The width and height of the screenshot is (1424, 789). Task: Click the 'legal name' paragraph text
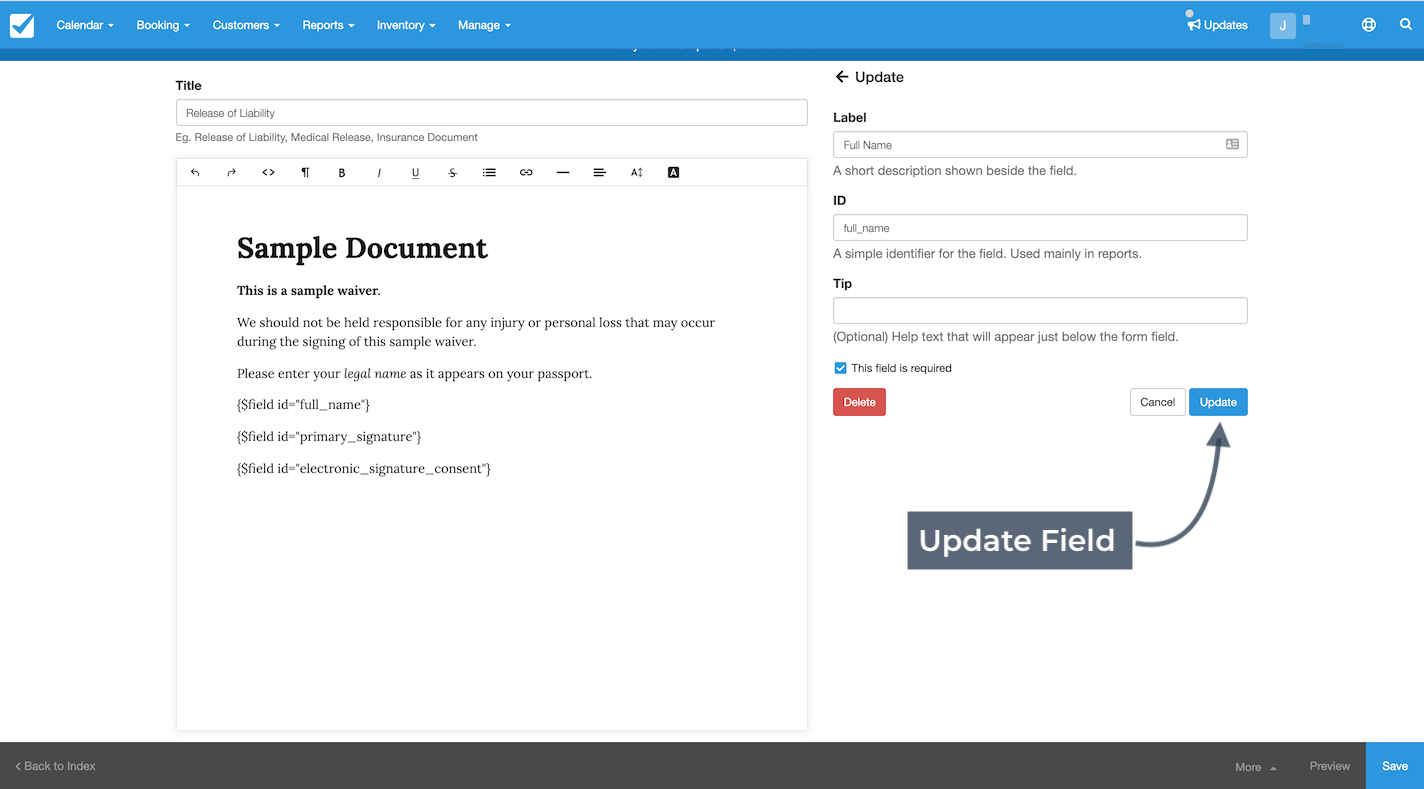(414, 374)
